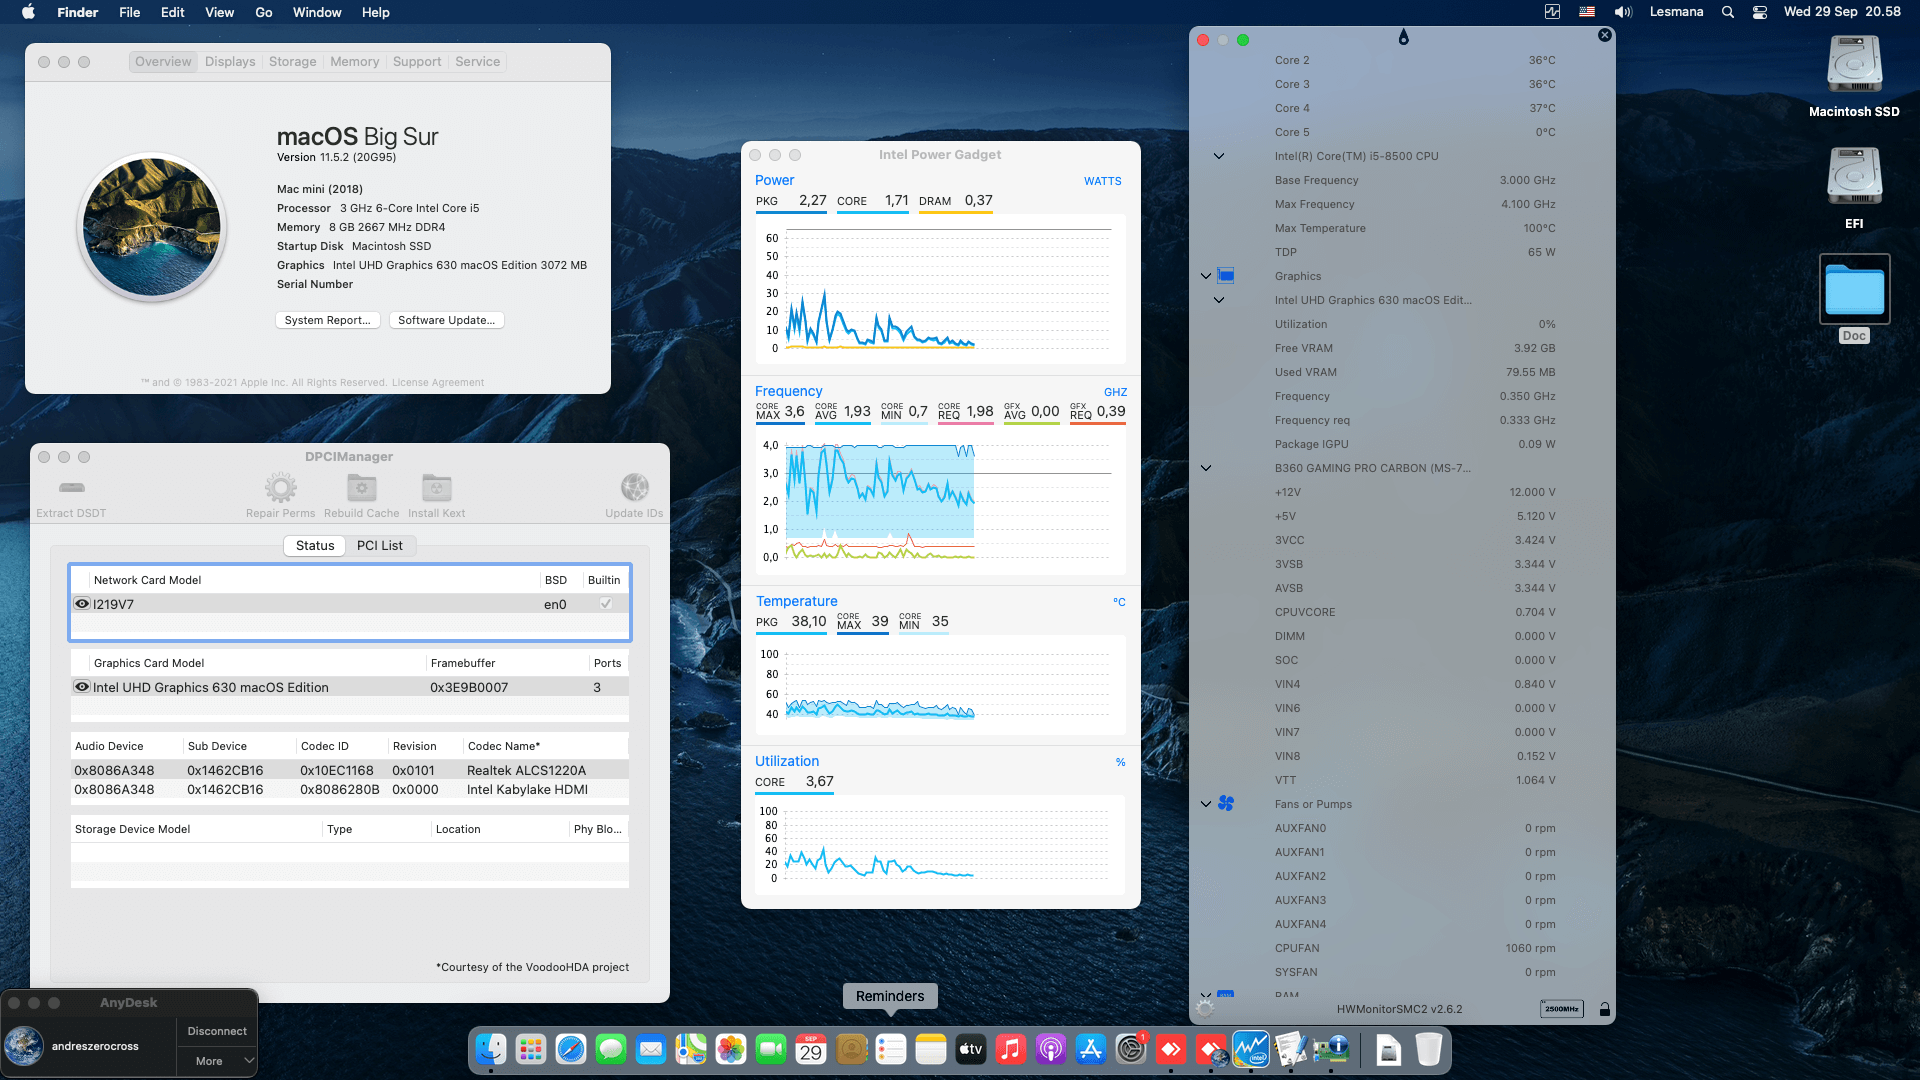Collapse B360 GAMING PRO CARBON section
This screenshot has width=1920, height=1080.
point(1206,468)
